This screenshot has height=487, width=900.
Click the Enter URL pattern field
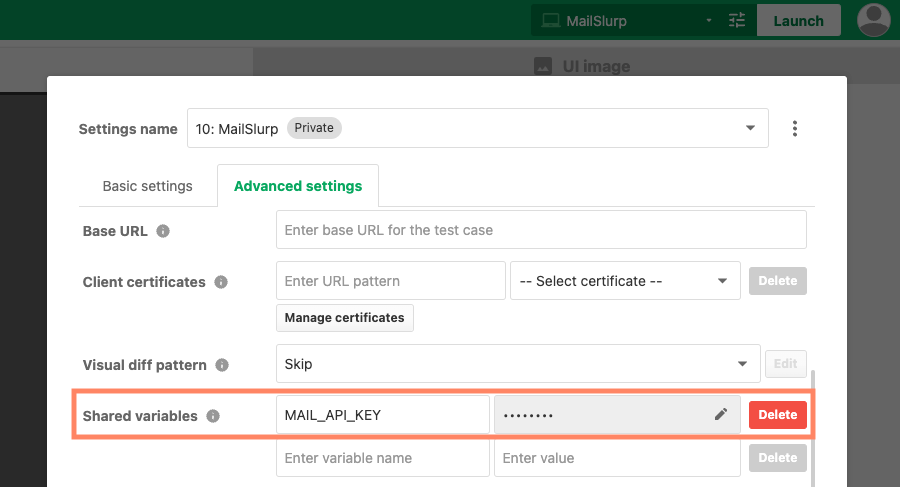pyautogui.click(x=391, y=281)
